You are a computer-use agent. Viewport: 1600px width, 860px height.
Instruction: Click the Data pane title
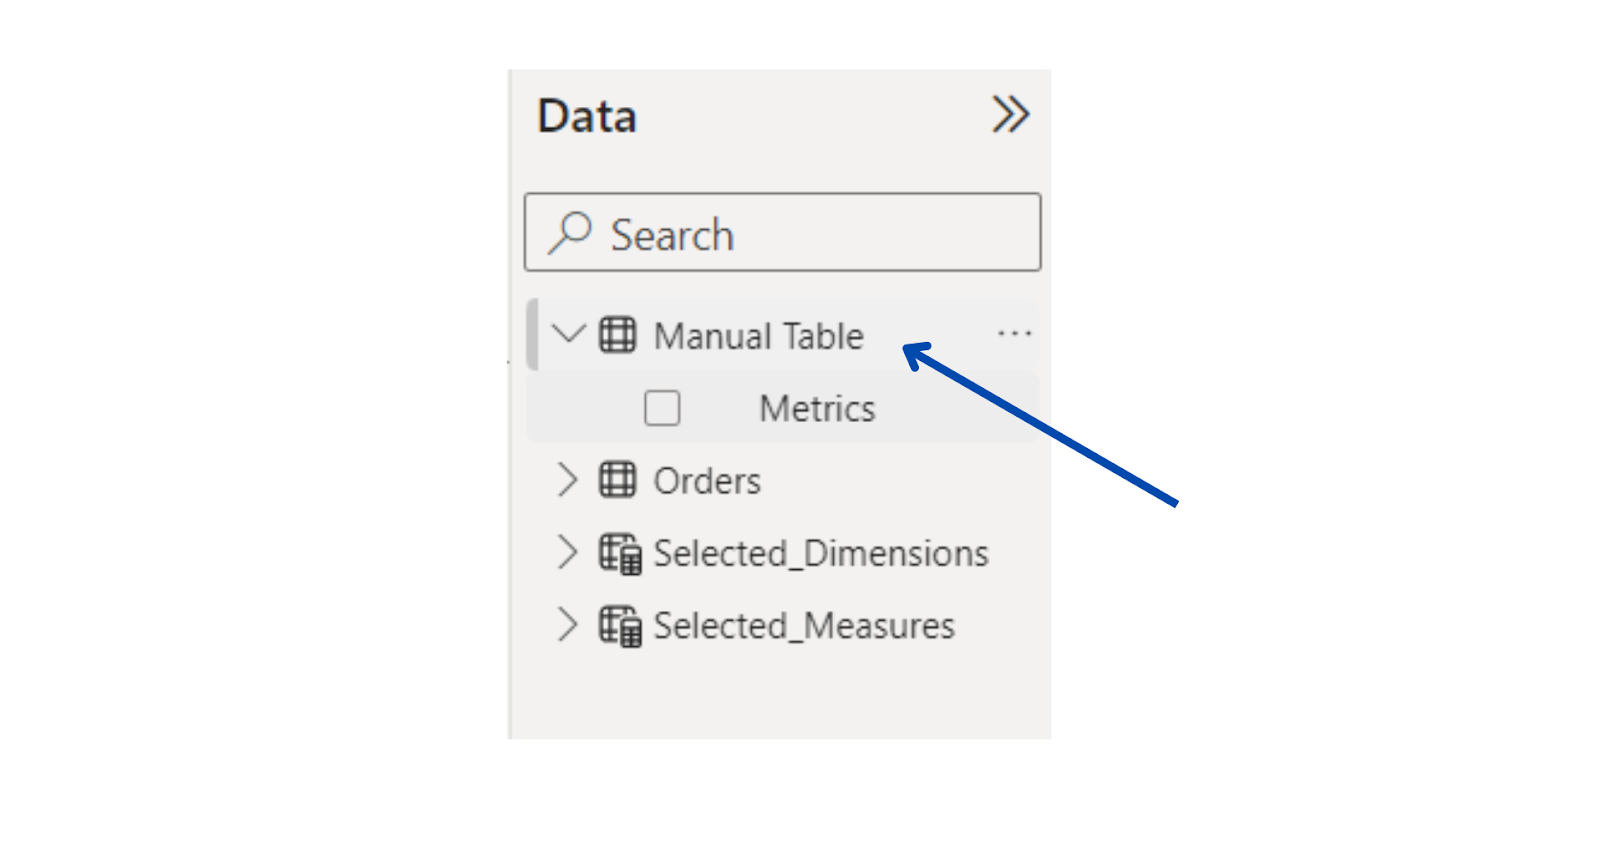(587, 116)
